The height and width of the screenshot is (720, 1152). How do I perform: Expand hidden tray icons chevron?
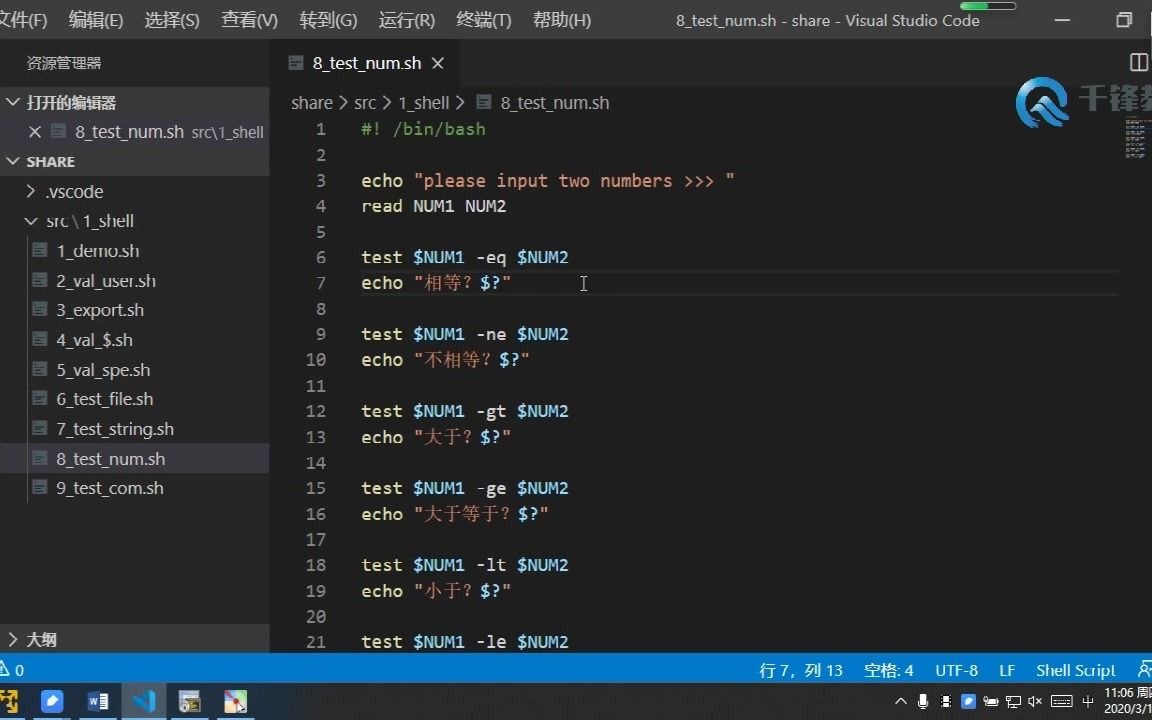click(899, 701)
